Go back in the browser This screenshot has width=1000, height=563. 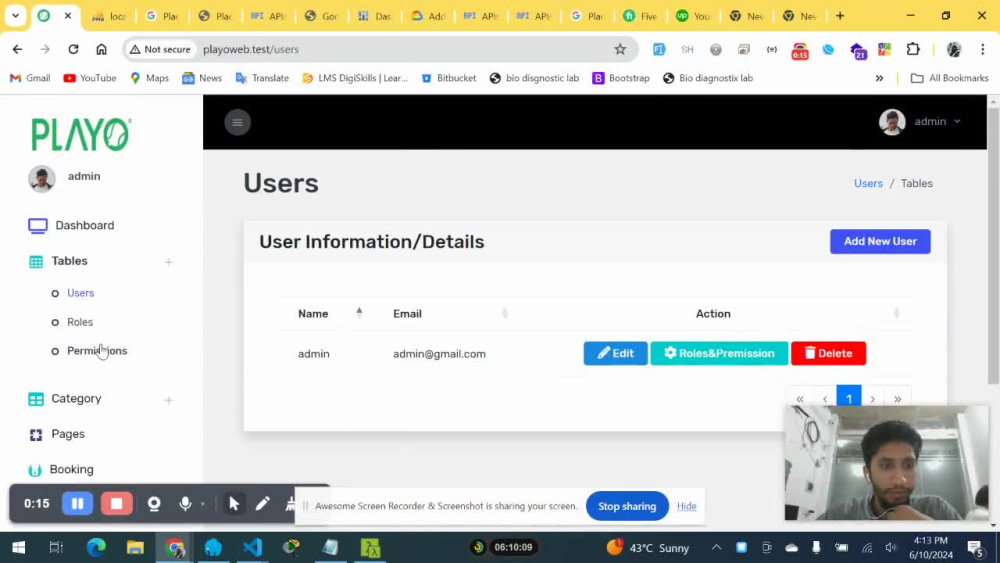17,49
